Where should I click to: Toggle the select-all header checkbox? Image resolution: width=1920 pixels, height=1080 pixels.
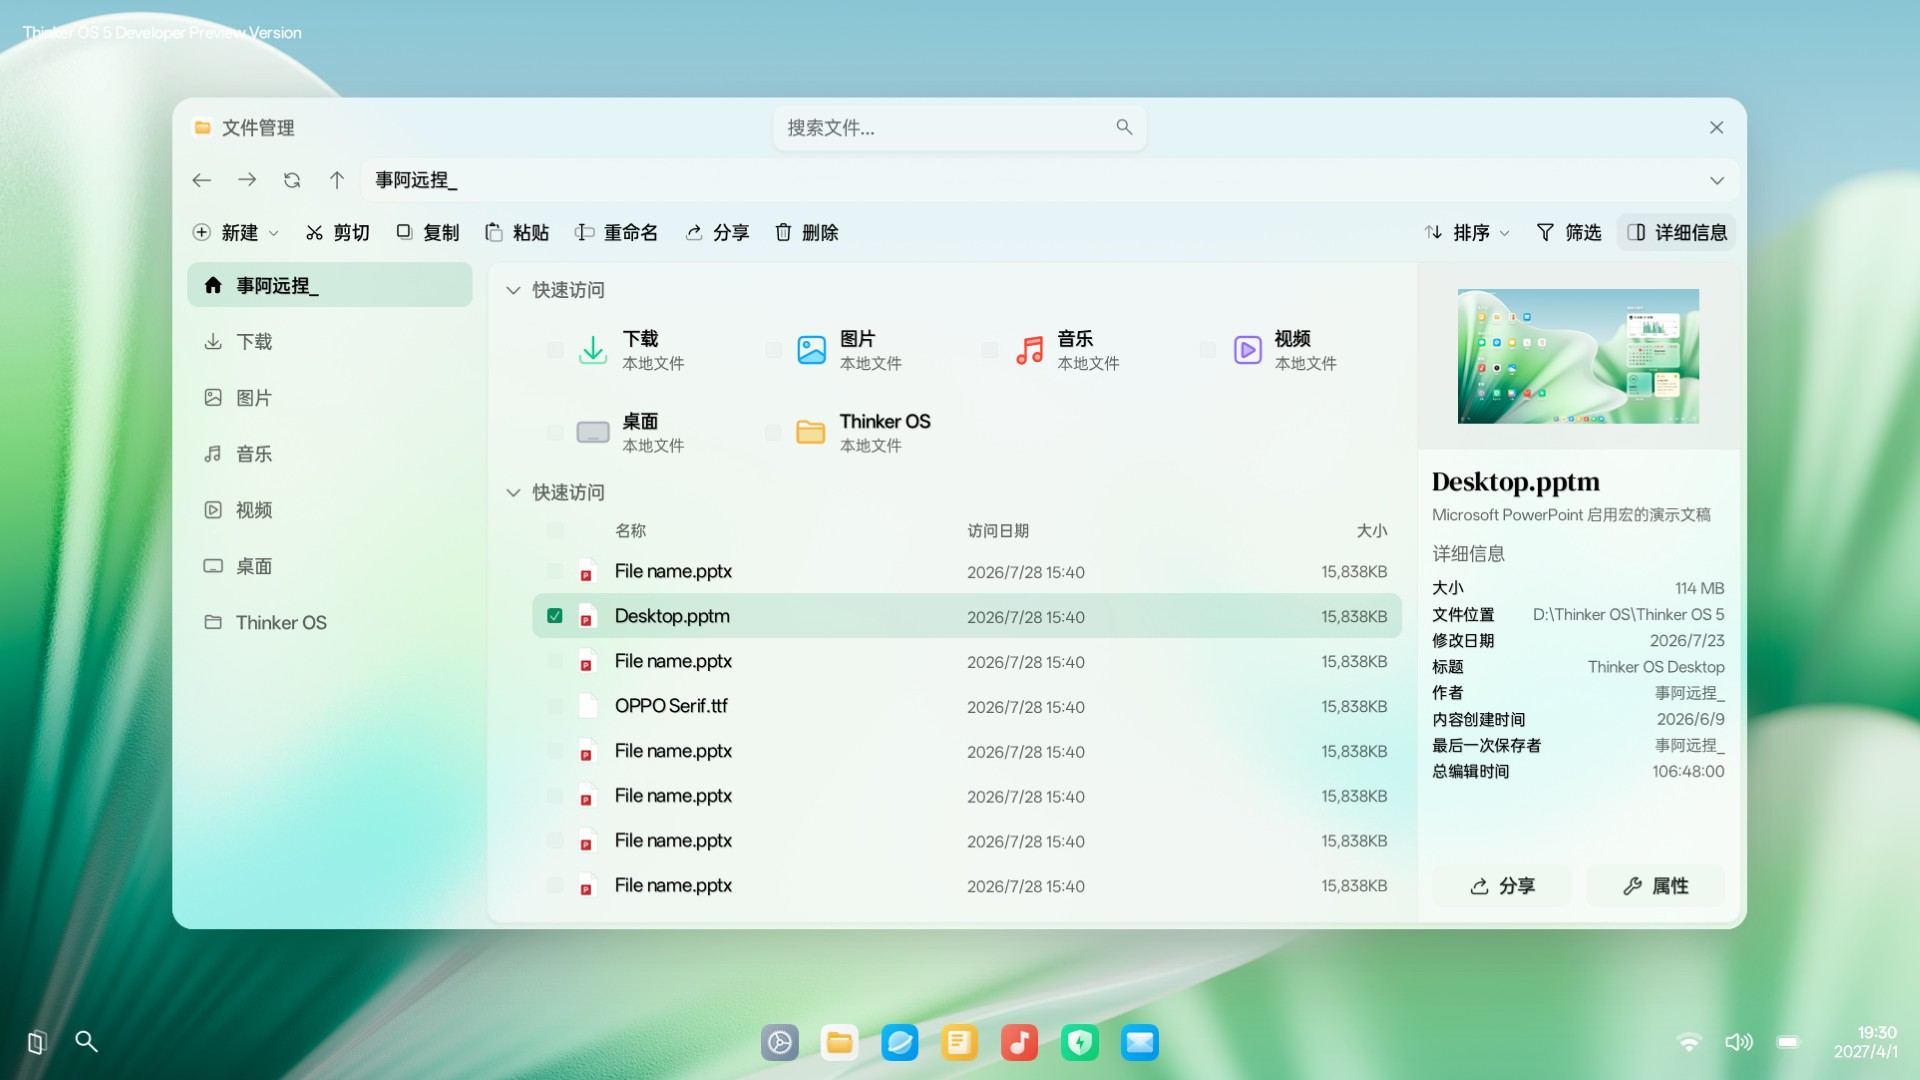pyautogui.click(x=555, y=531)
